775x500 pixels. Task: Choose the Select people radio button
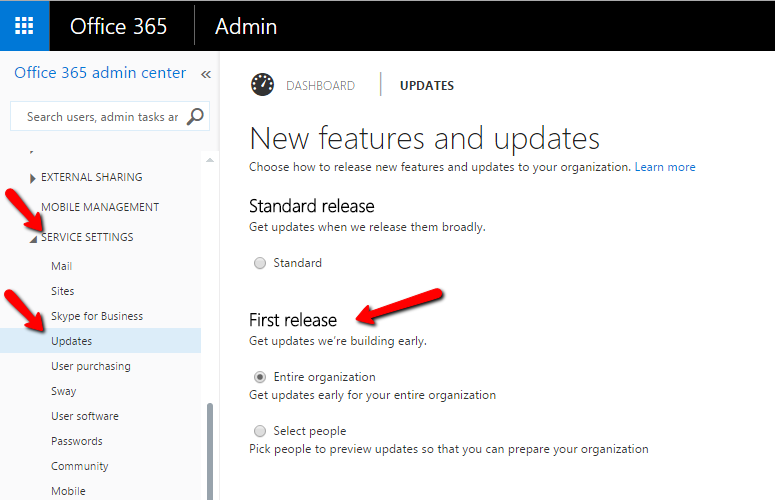click(260, 431)
